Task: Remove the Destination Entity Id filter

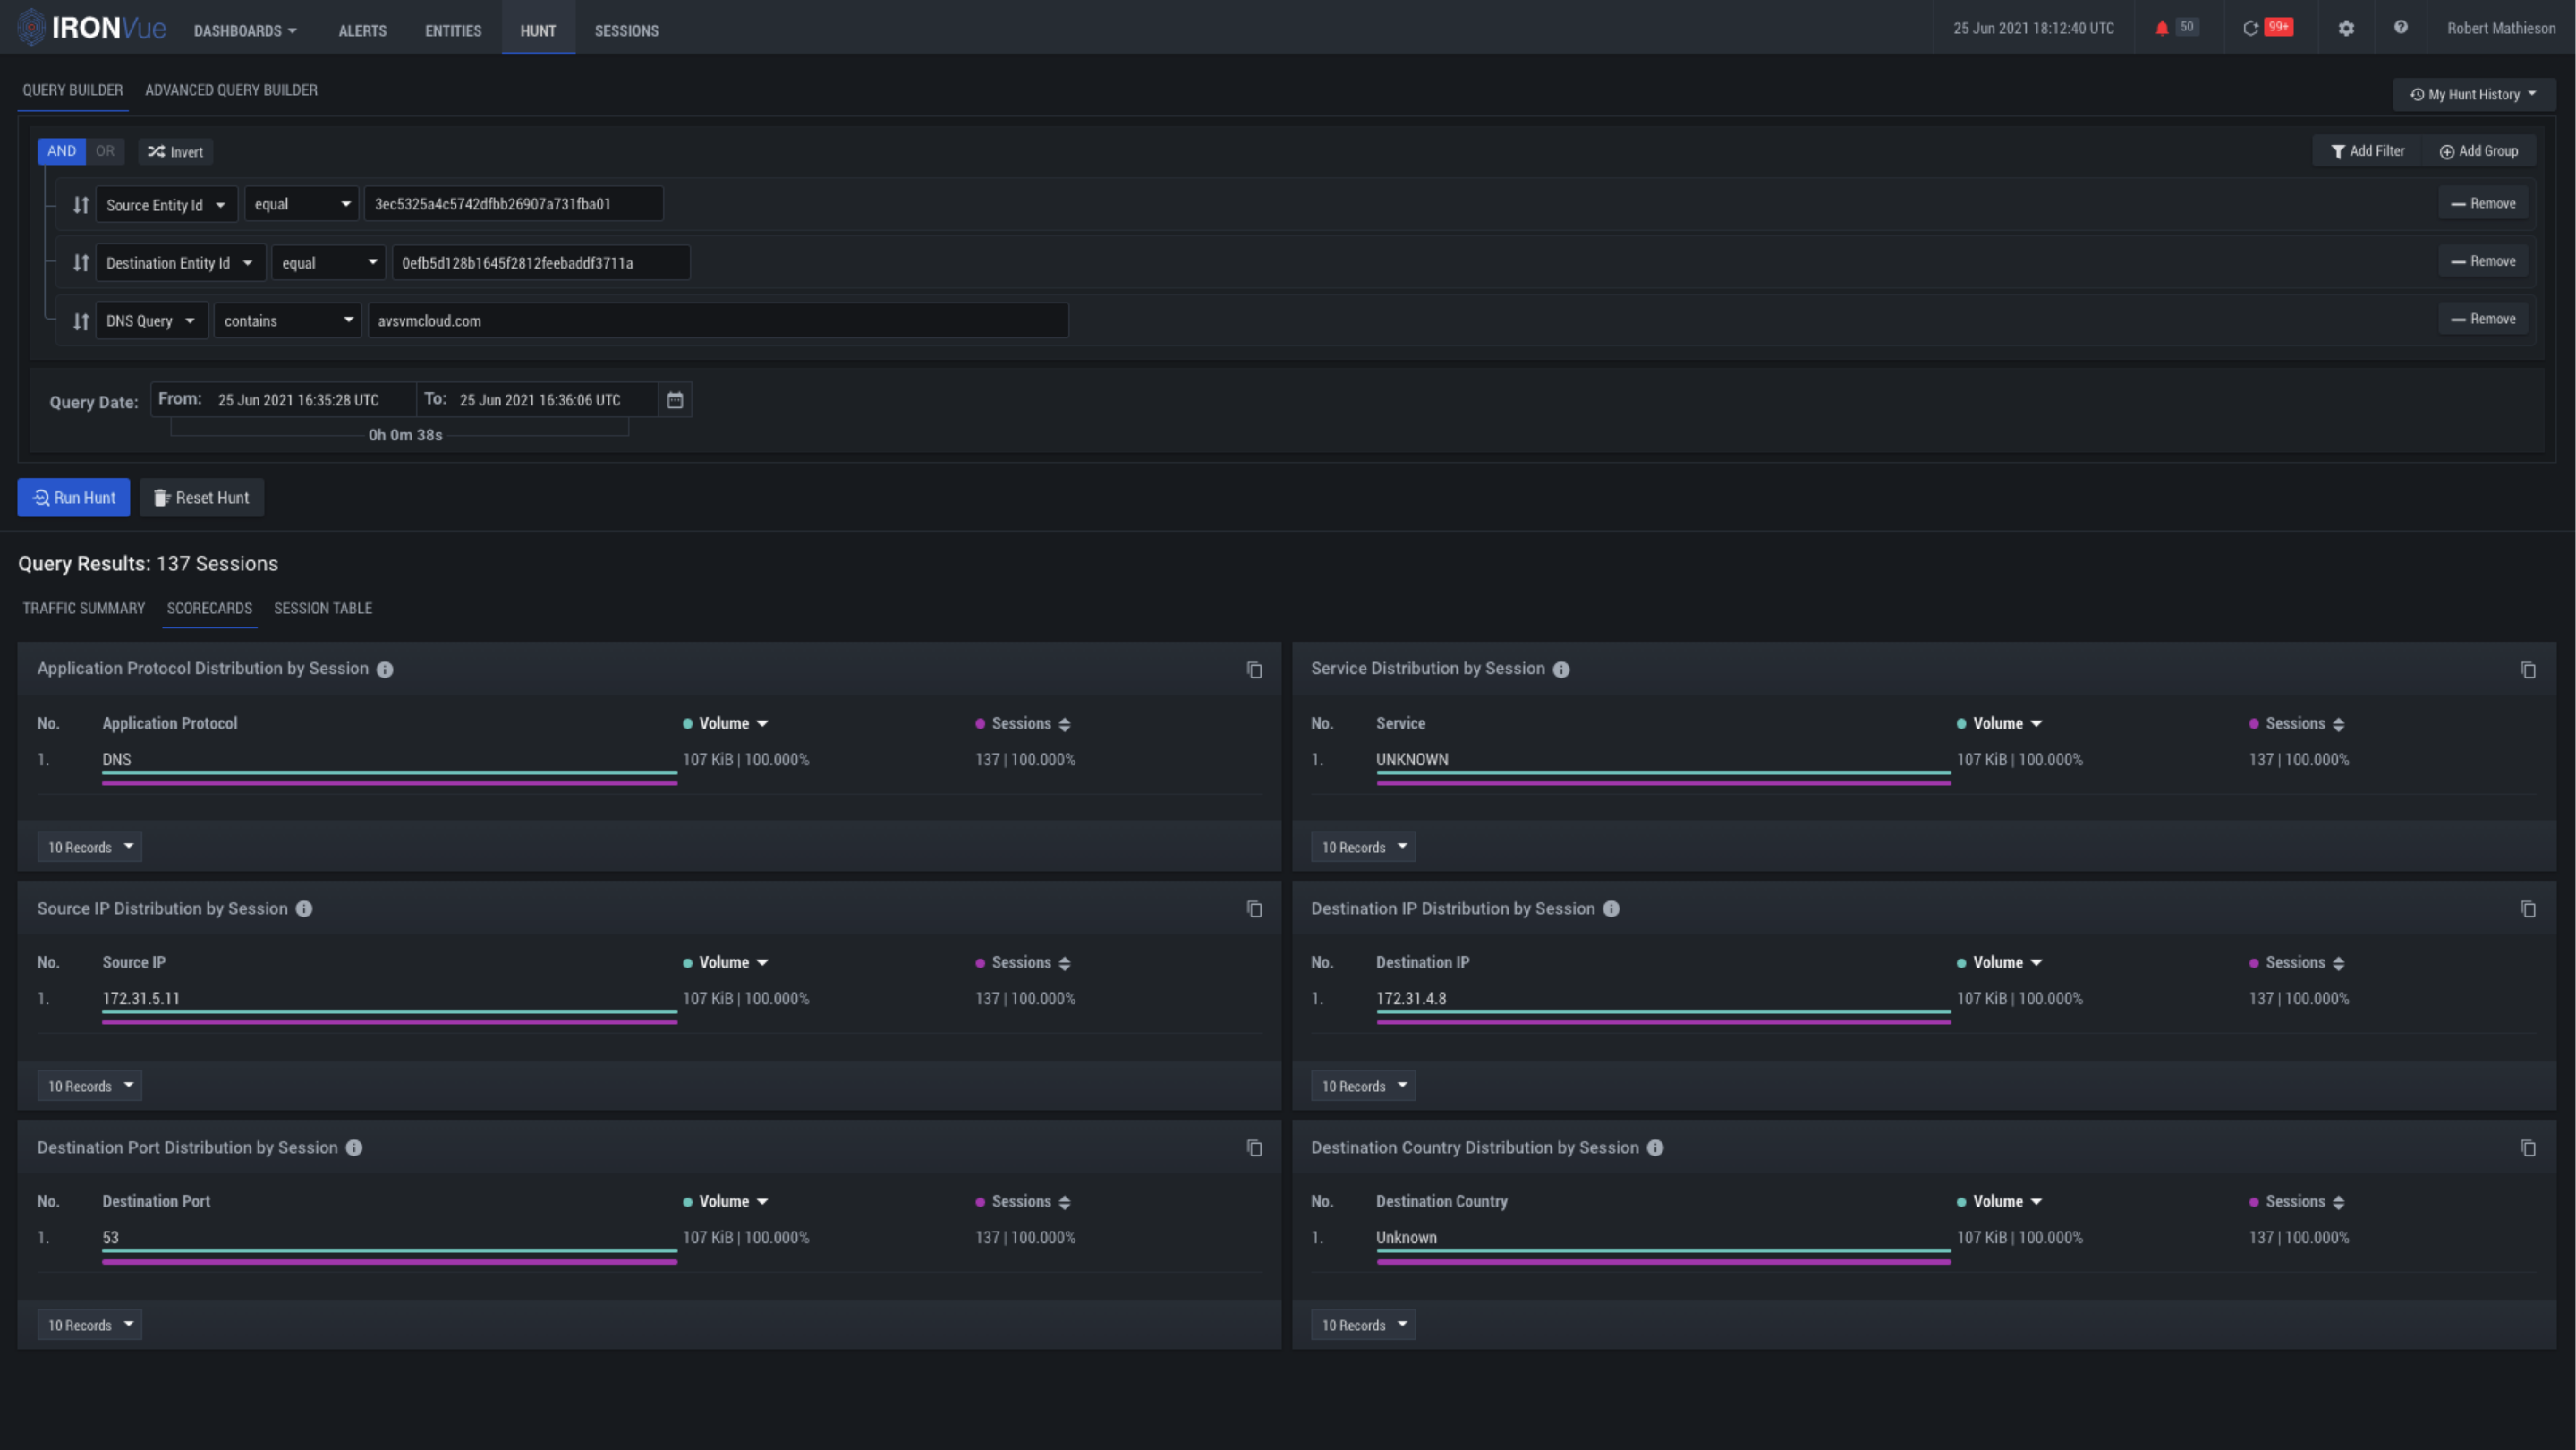Action: coord(2482,262)
